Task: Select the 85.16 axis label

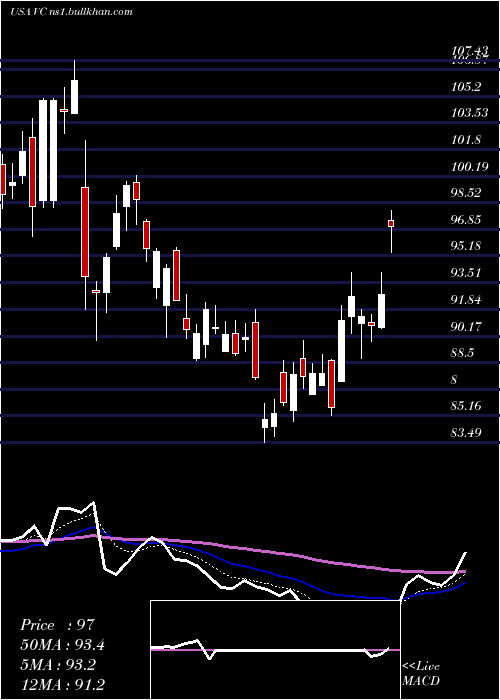Action: [466, 406]
